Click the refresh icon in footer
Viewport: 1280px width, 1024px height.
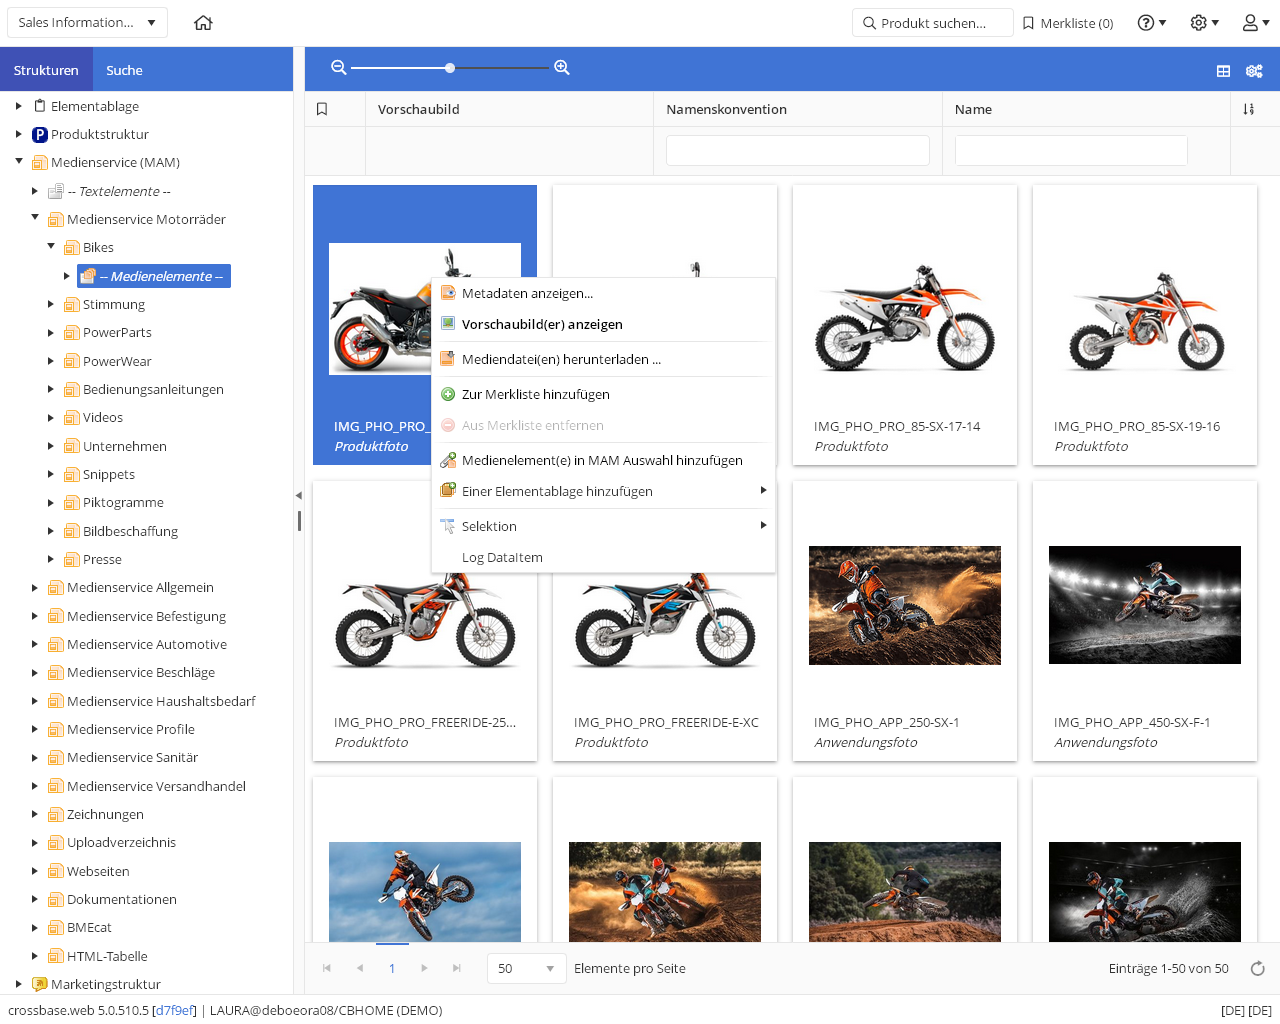coord(1258,968)
